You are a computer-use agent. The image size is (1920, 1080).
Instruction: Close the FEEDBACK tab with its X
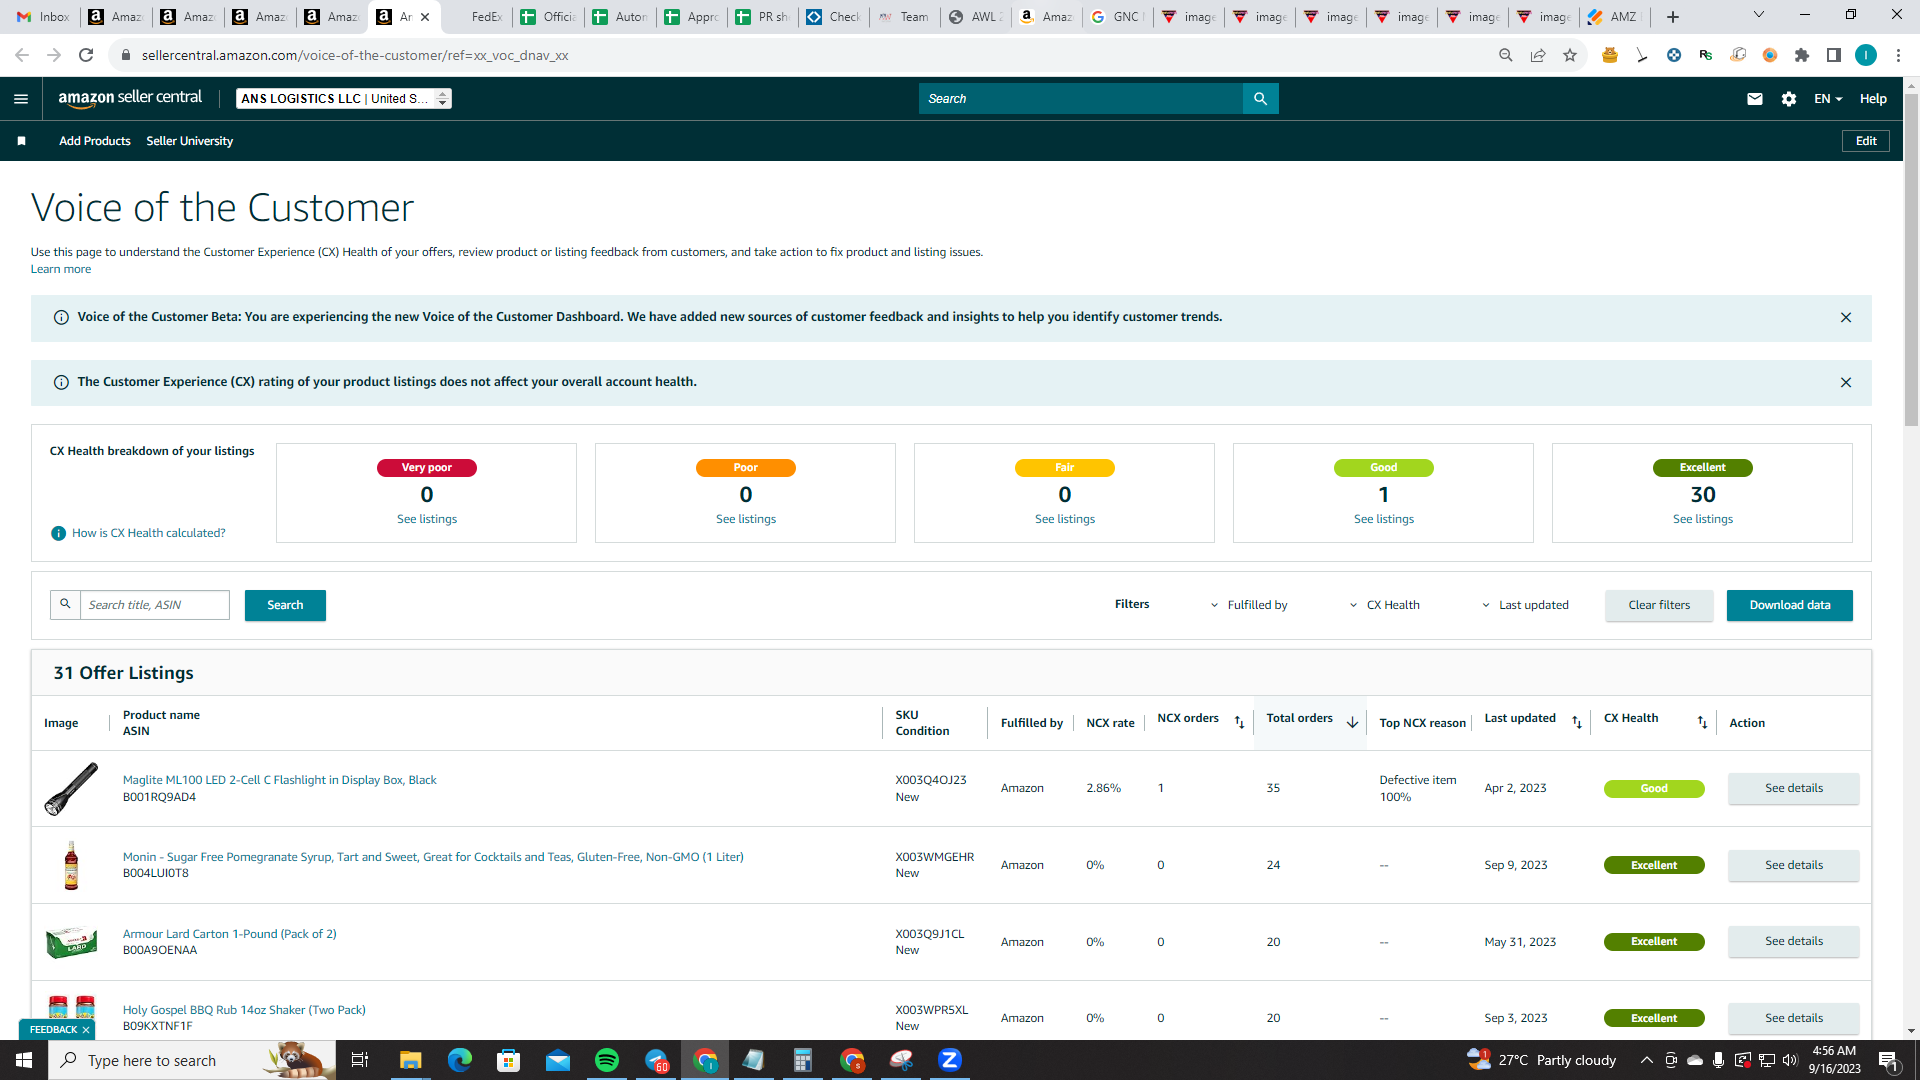click(x=86, y=1030)
